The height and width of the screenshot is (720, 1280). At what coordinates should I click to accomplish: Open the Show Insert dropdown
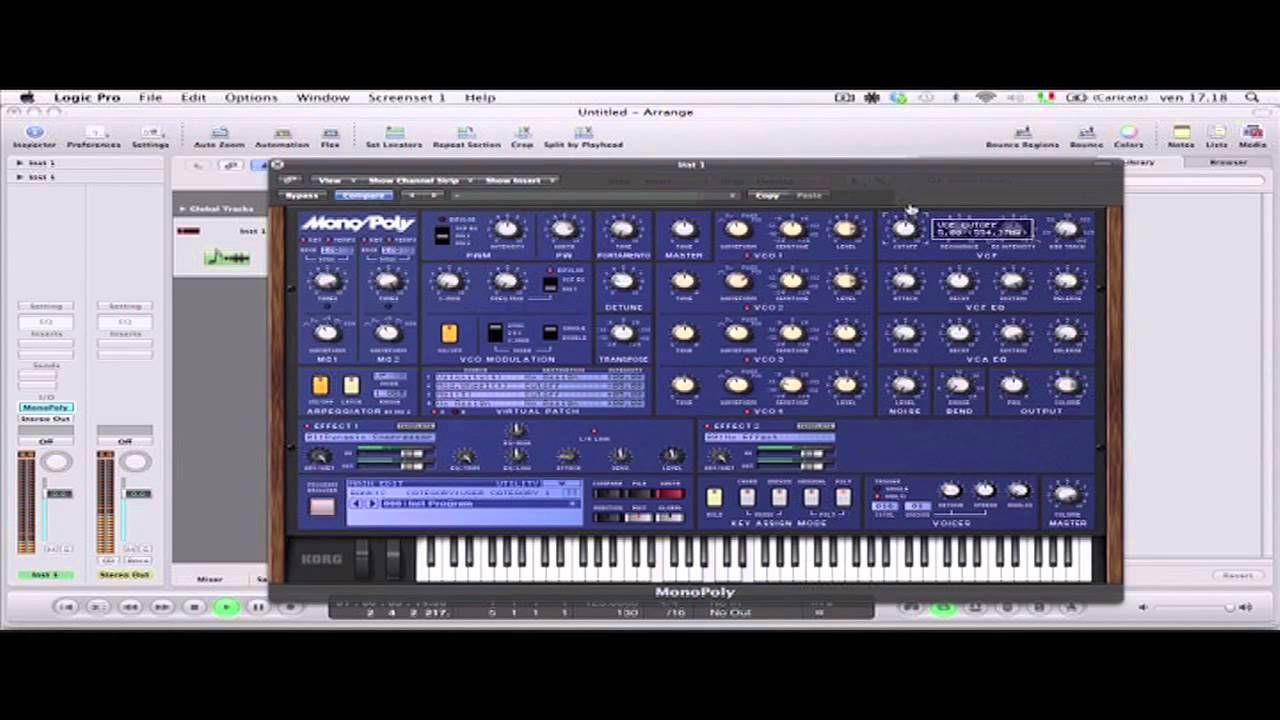(521, 181)
